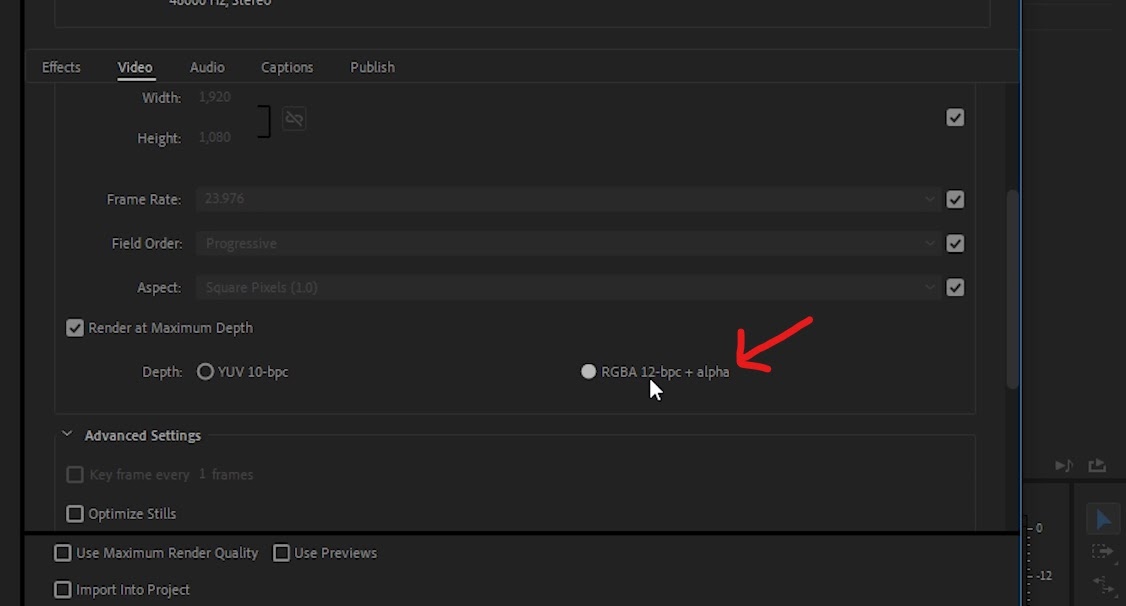This screenshot has height=606, width=1126.
Task: Toggle Render at Maximum Depth checkbox
Action: tap(75, 328)
